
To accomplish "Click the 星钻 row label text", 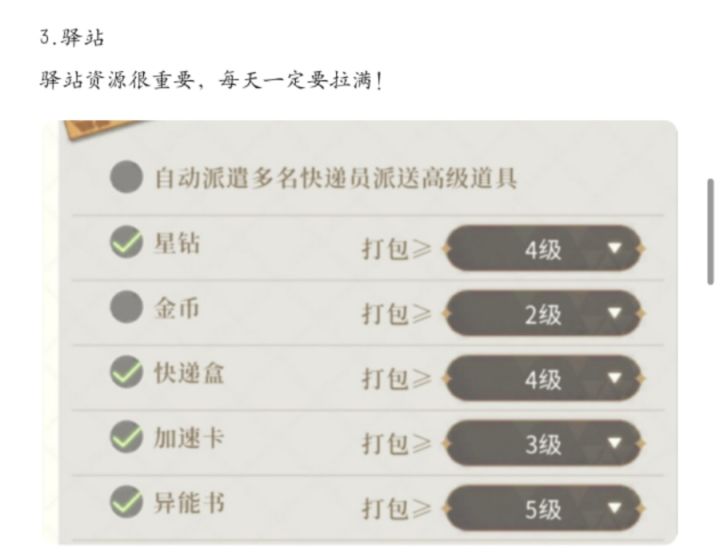I will (x=176, y=244).
